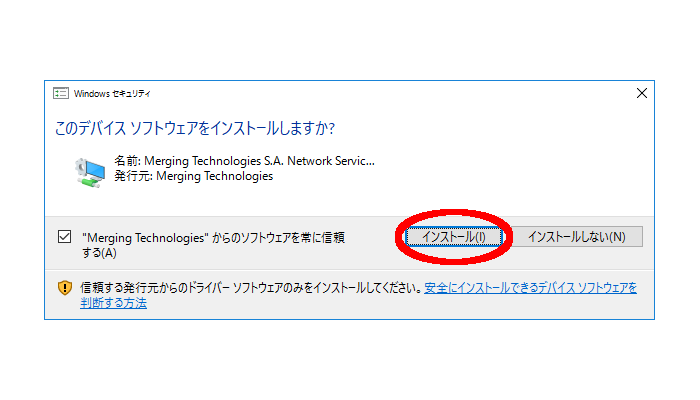Viewport: 700px width, 400px height.
Task: Select the 名前: Merging Technologies S.A. Network text
Action: click(x=244, y=161)
